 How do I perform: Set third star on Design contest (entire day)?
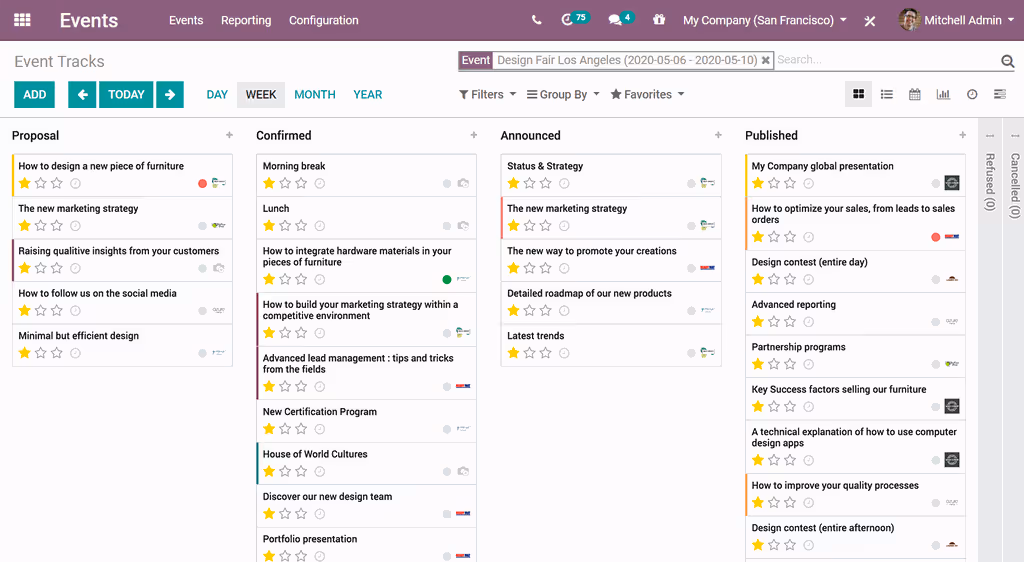tap(790, 279)
